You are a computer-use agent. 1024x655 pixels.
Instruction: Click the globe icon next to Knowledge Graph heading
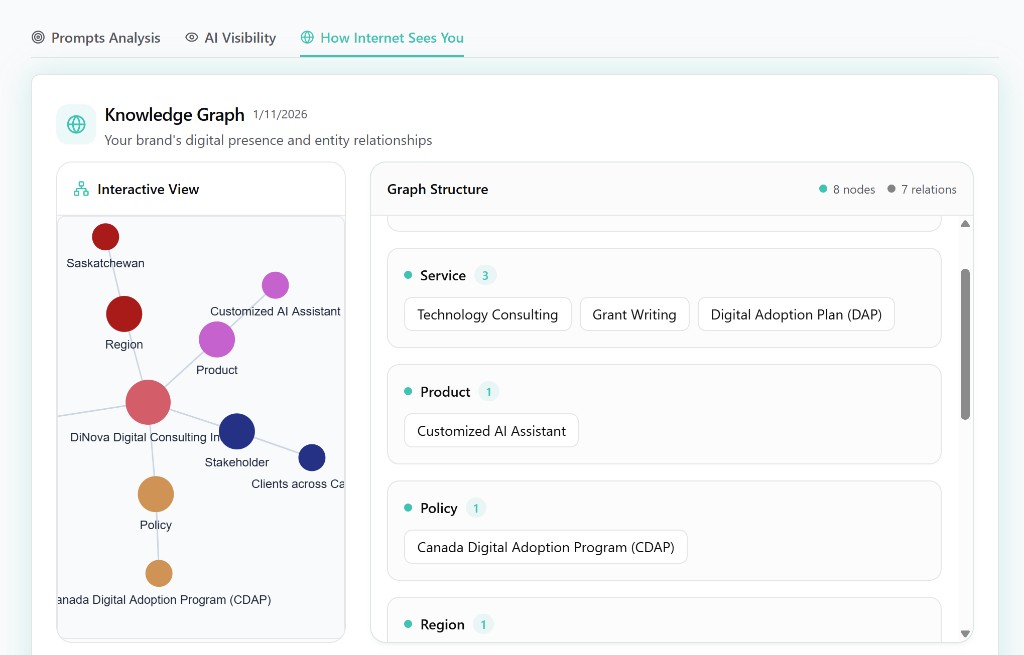pyautogui.click(x=75, y=123)
